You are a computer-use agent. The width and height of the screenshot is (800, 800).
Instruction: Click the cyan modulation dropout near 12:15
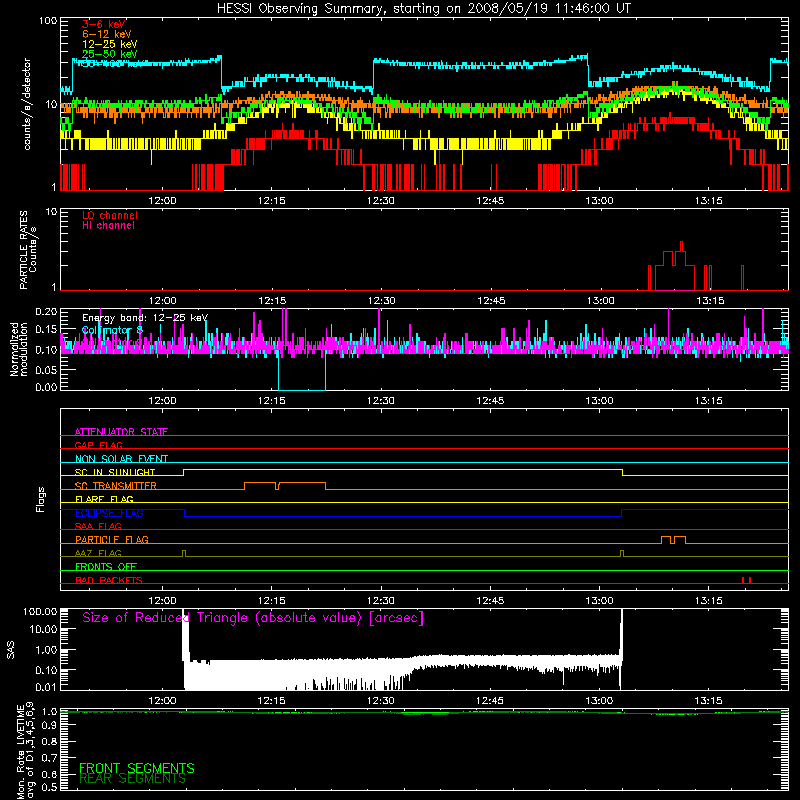tap(302, 372)
